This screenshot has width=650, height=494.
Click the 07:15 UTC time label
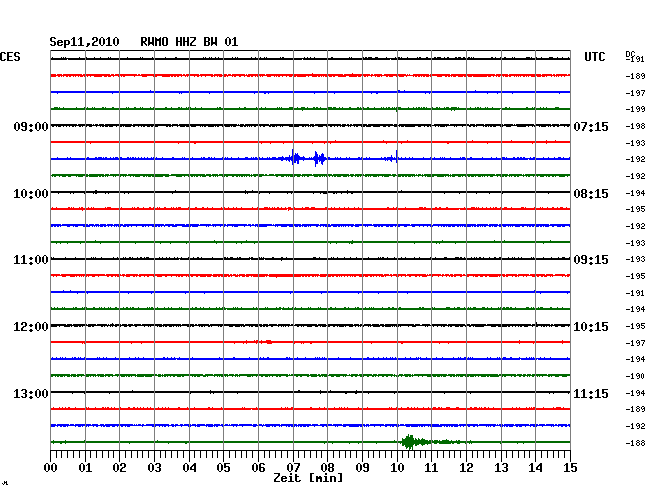click(x=591, y=126)
